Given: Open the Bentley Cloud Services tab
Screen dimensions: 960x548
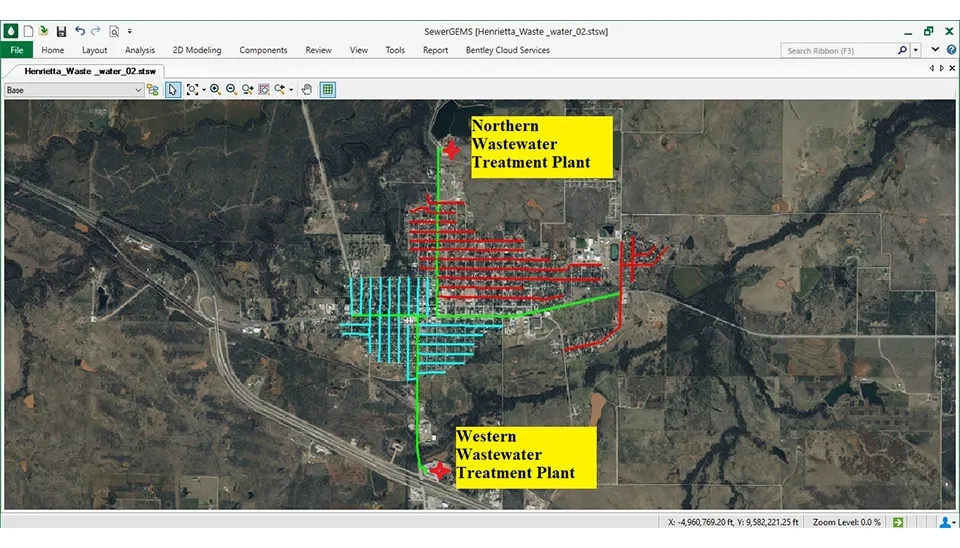Looking at the screenshot, I should pyautogui.click(x=507, y=50).
